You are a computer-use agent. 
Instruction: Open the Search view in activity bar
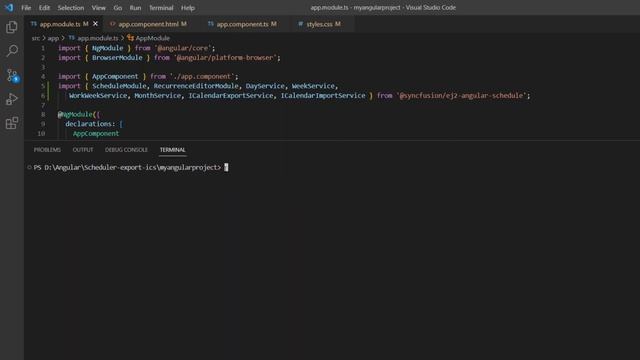[12, 51]
